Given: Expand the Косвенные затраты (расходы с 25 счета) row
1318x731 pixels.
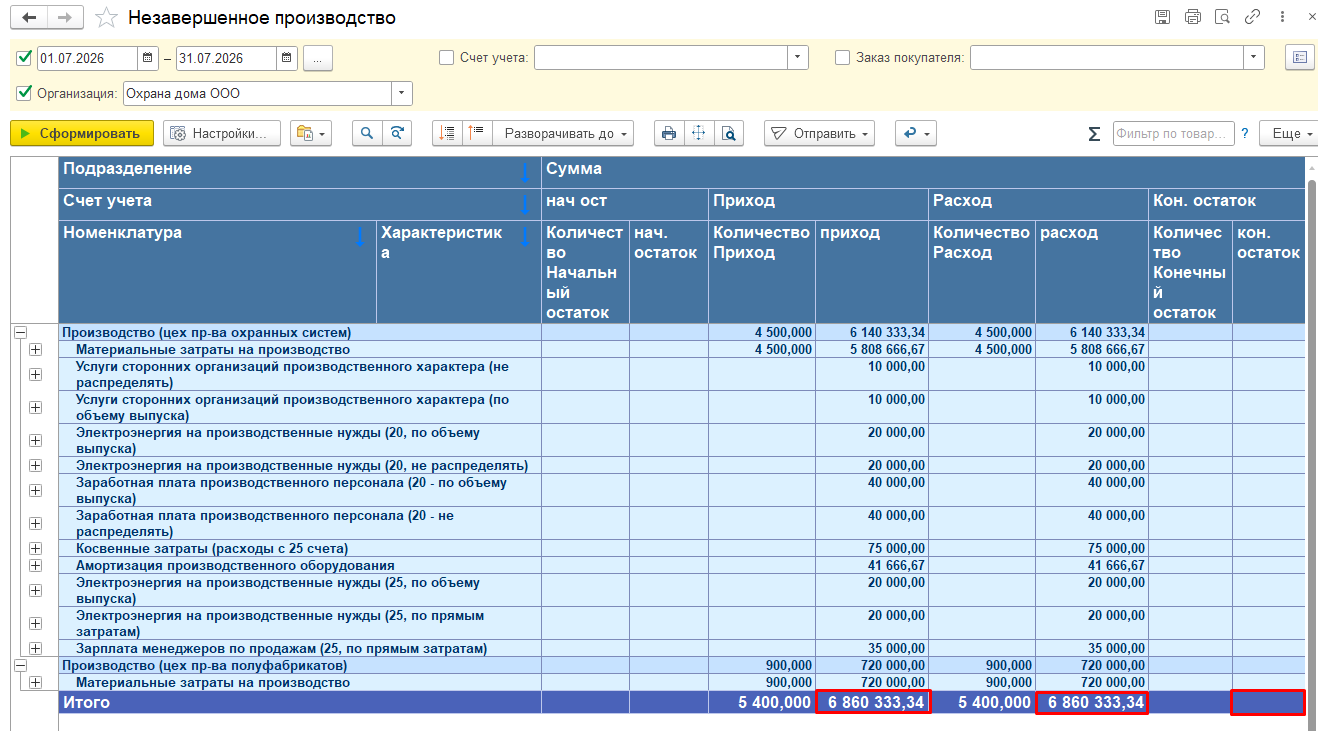Looking at the screenshot, I should [36, 548].
